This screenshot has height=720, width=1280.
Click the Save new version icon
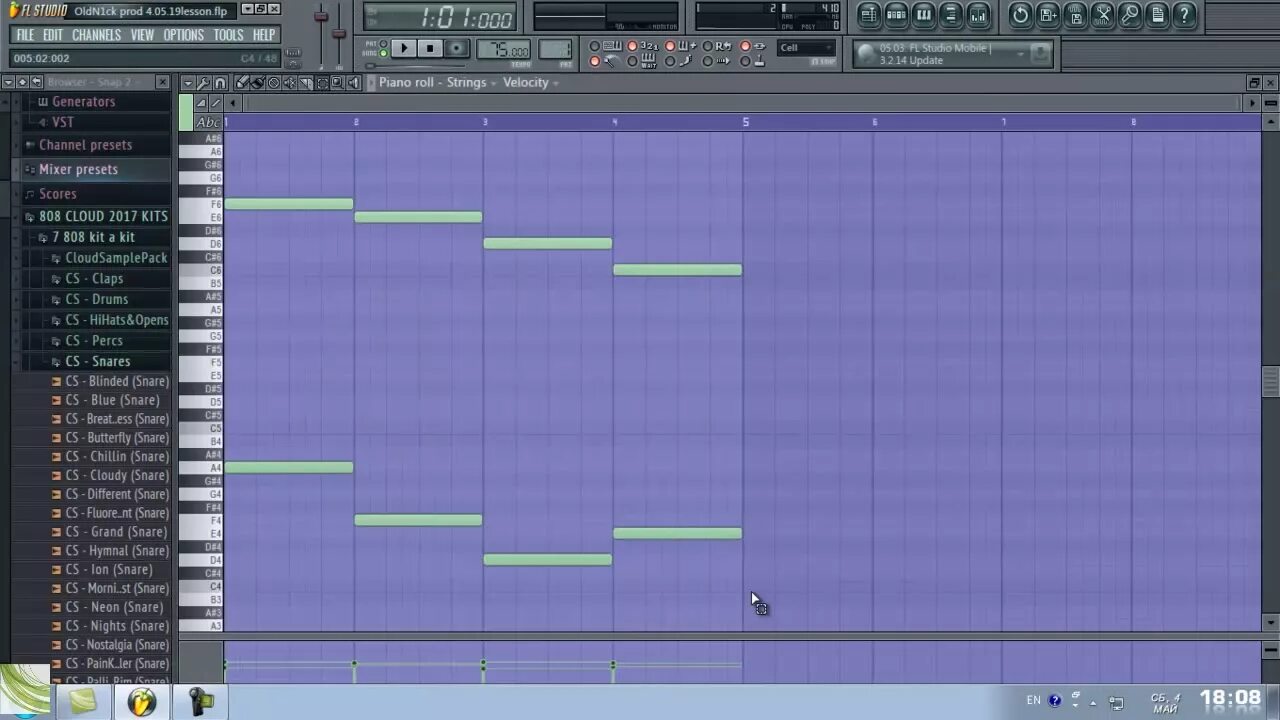point(1048,14)
